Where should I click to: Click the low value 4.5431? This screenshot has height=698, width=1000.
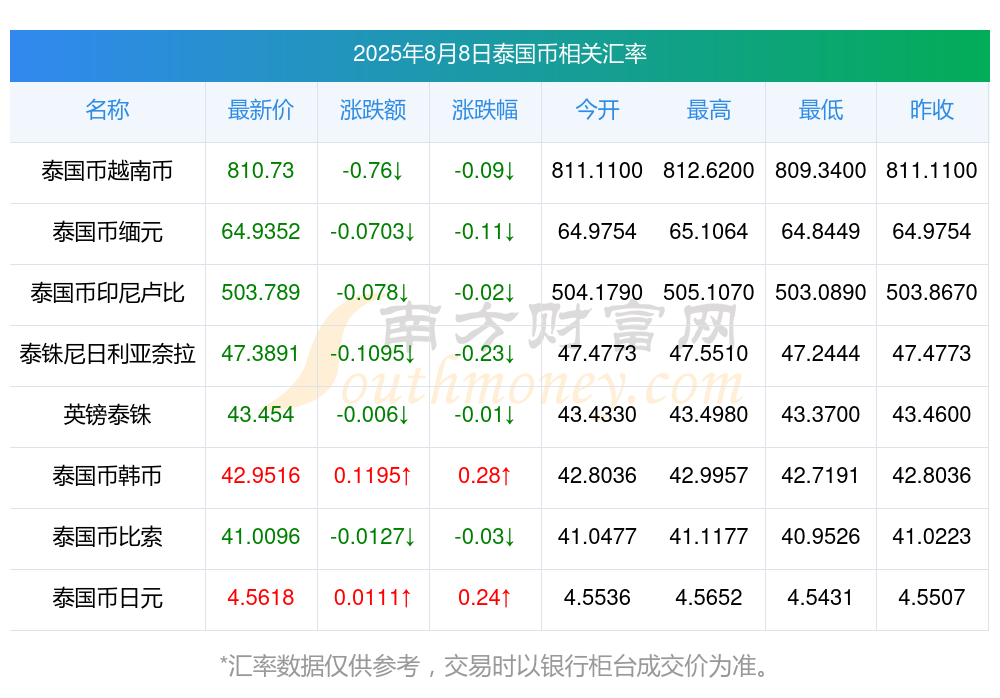coord(821,598)
